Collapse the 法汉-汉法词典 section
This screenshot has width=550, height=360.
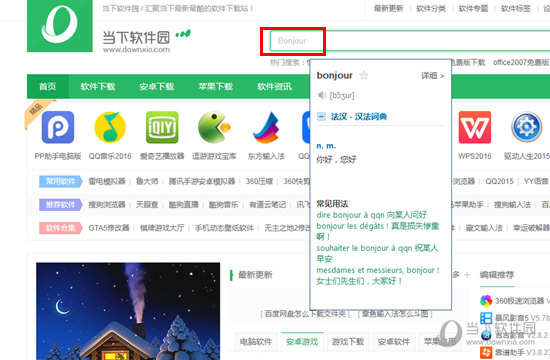coord(321,116)
